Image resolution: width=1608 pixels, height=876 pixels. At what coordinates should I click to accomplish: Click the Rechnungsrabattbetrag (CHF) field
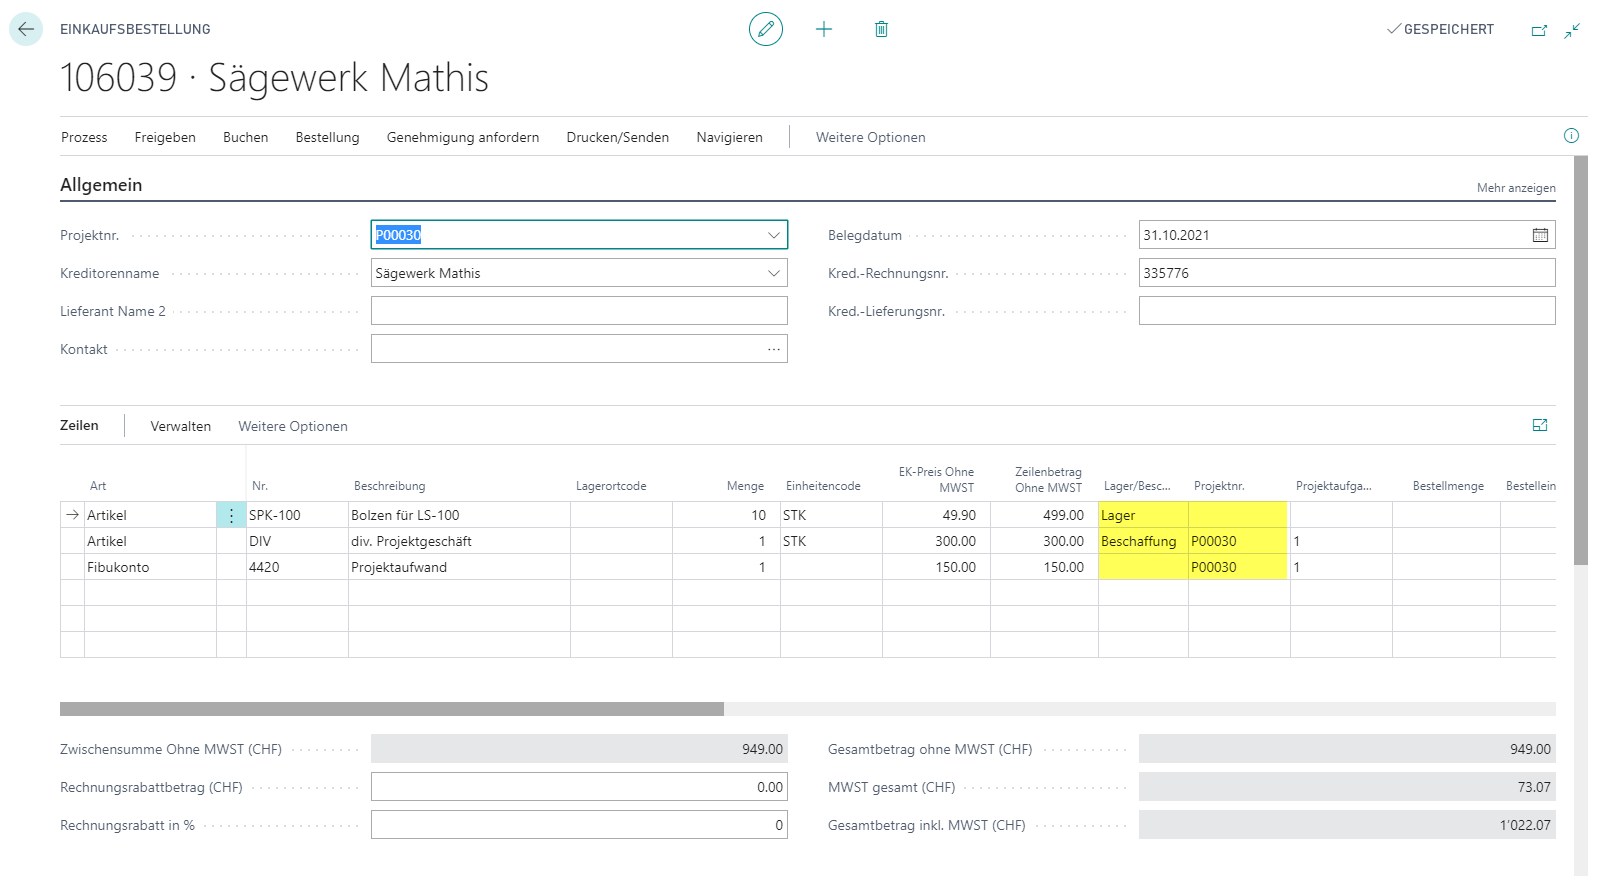click(579, 787)
